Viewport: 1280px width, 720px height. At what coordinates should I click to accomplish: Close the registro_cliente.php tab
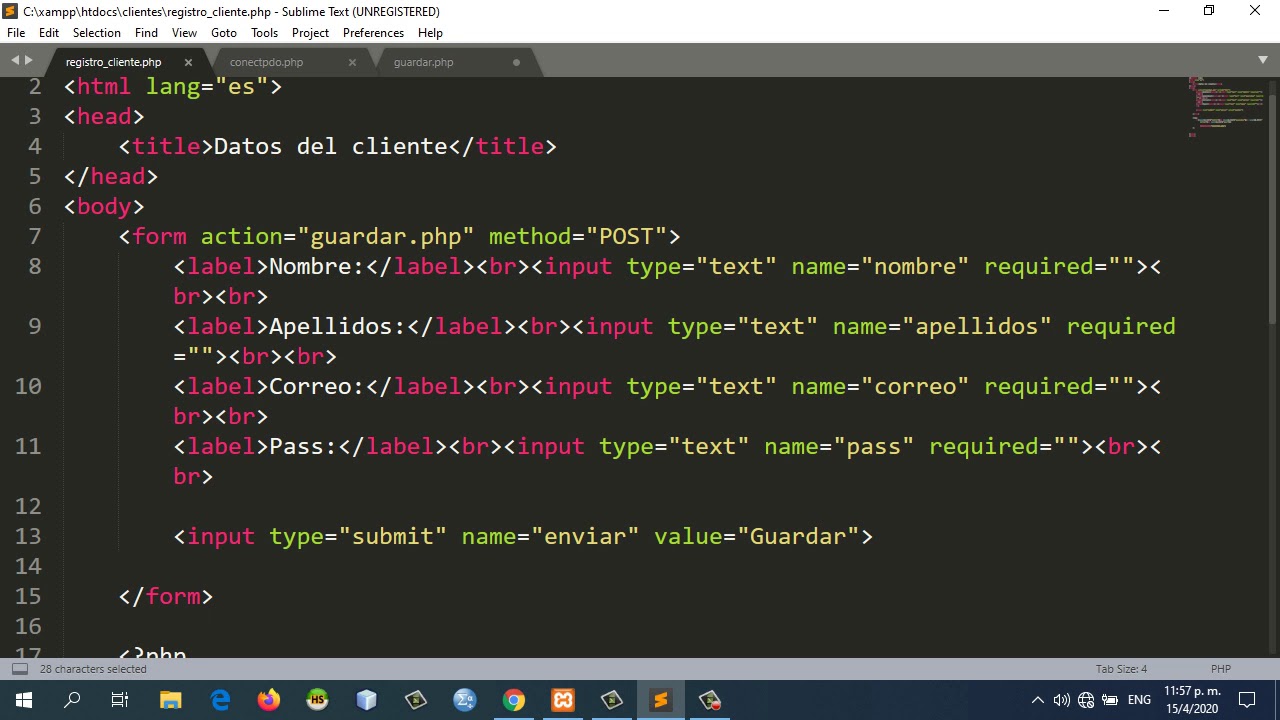coord(188,62)
